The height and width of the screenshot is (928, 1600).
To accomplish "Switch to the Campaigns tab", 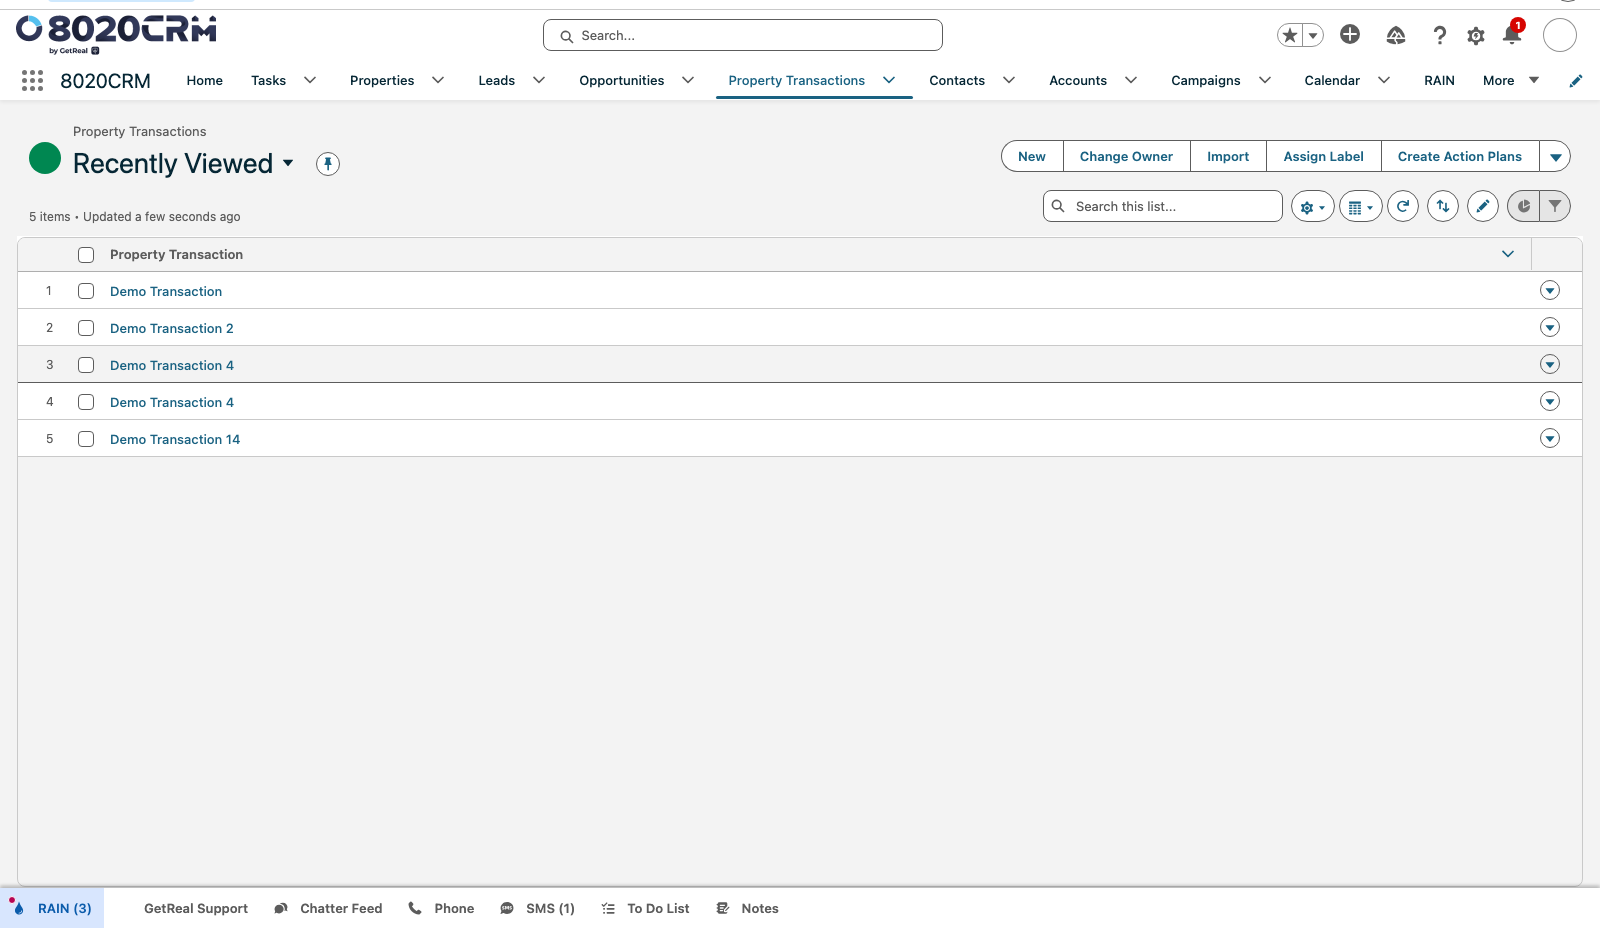I will point(1206,81).
